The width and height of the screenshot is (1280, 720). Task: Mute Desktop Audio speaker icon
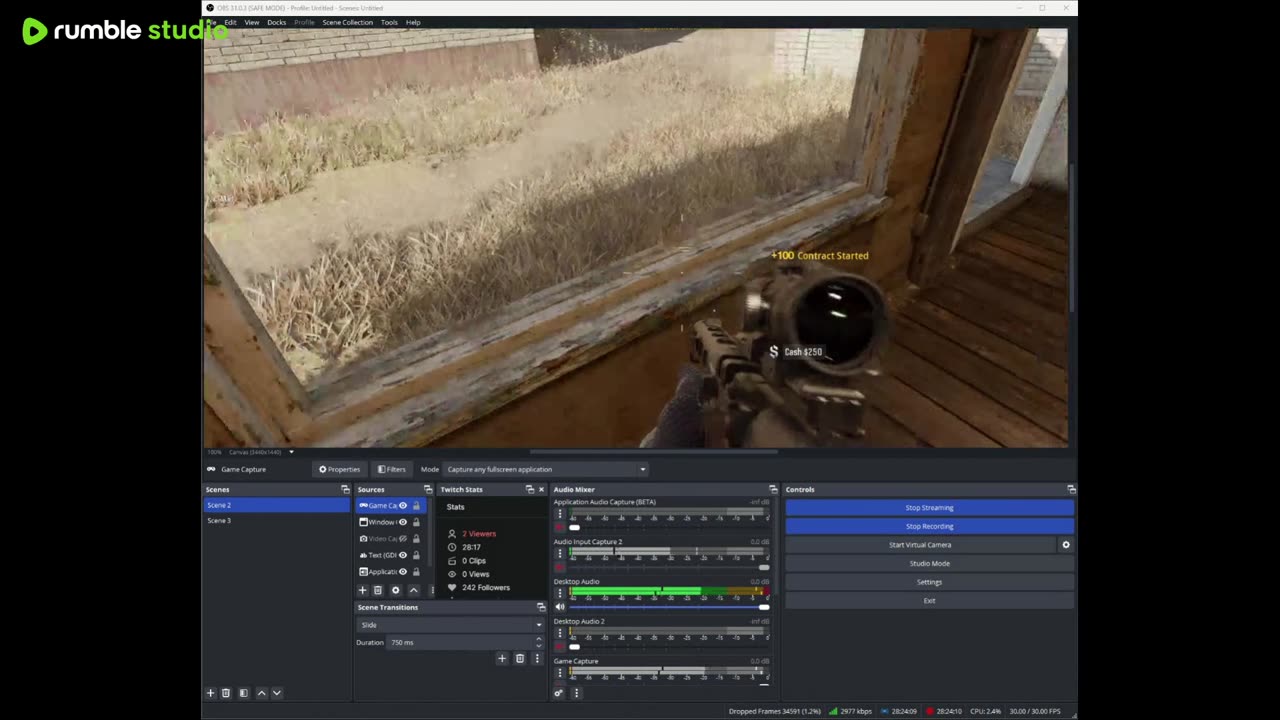pyautogui.click(x=560, y=607)
